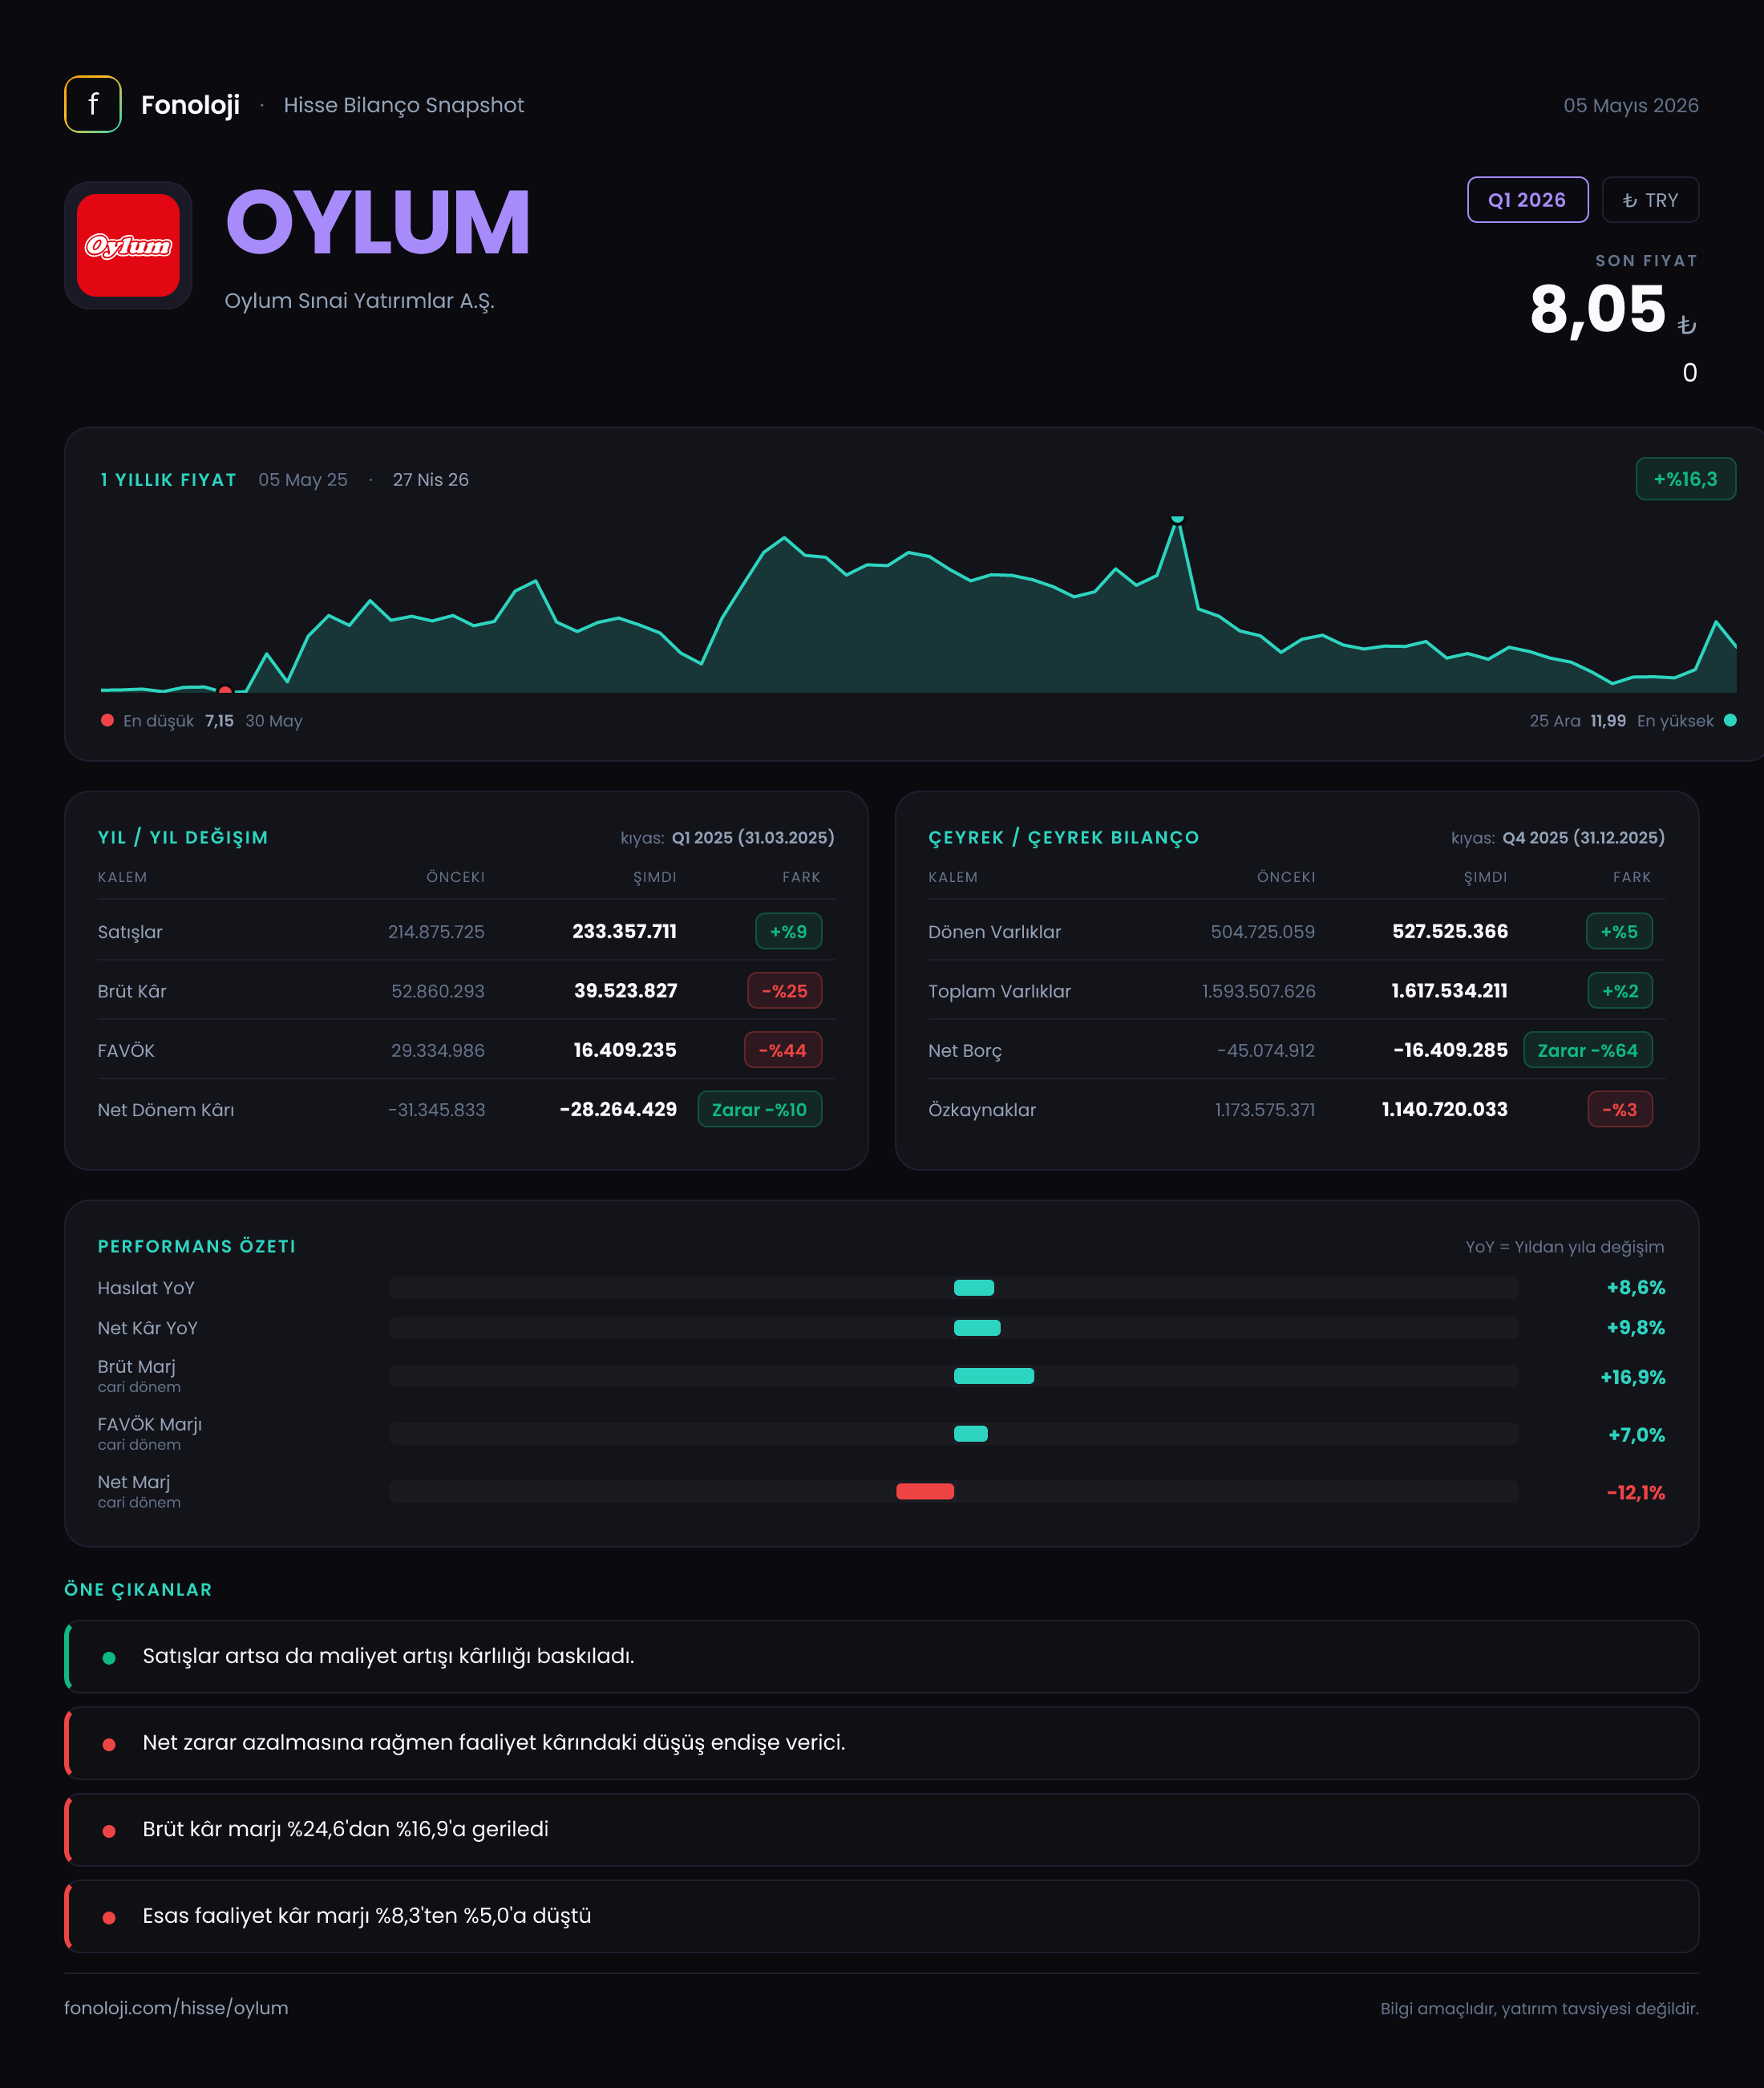
Task: Click the ÇEYREK / ÇEYREK BİLANÇO section title
Action: [x=1064, y=837]
